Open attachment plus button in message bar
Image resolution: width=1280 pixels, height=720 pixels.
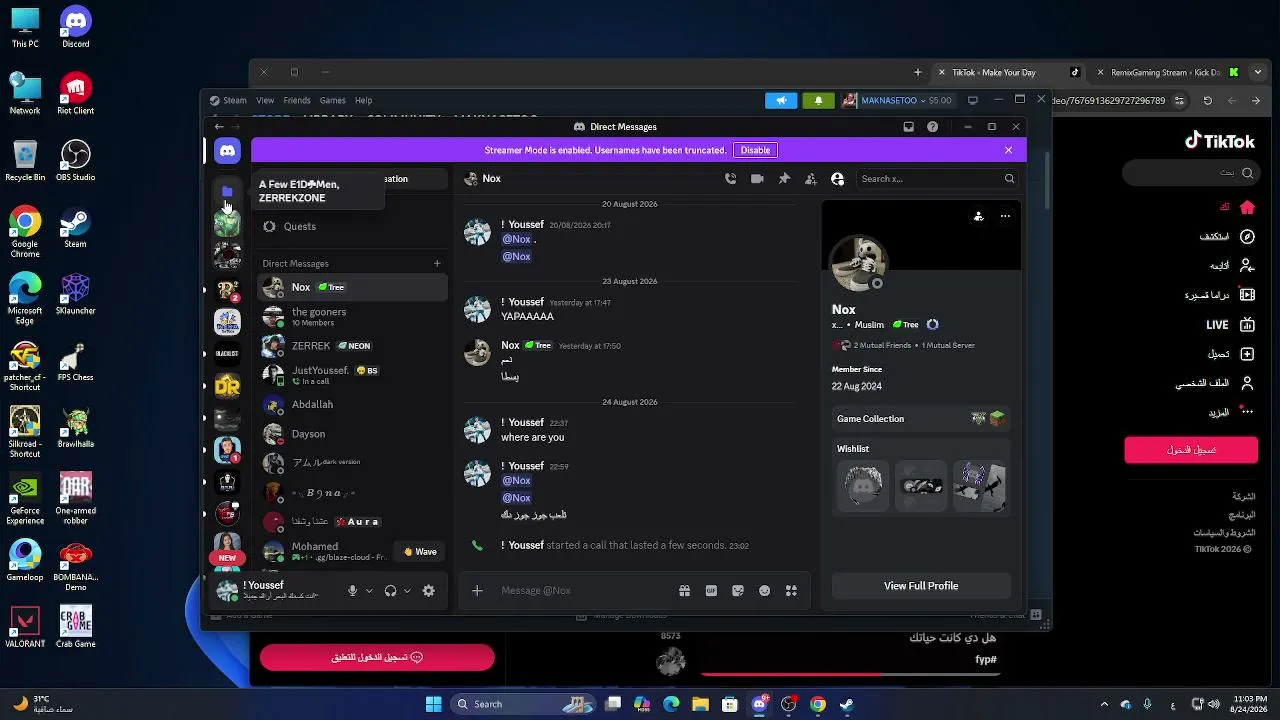pyautogui.click(x=477, y=591)
